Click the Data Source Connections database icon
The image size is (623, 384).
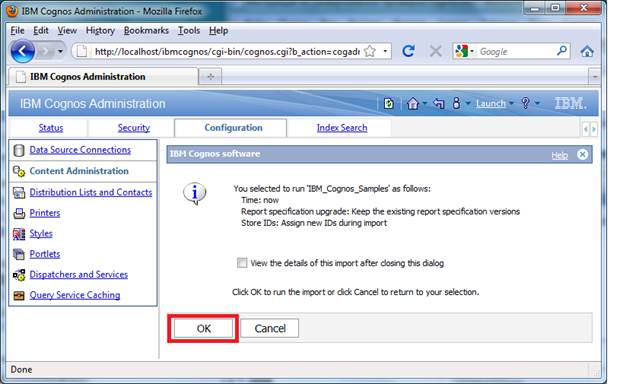click(x=19, y=150)
